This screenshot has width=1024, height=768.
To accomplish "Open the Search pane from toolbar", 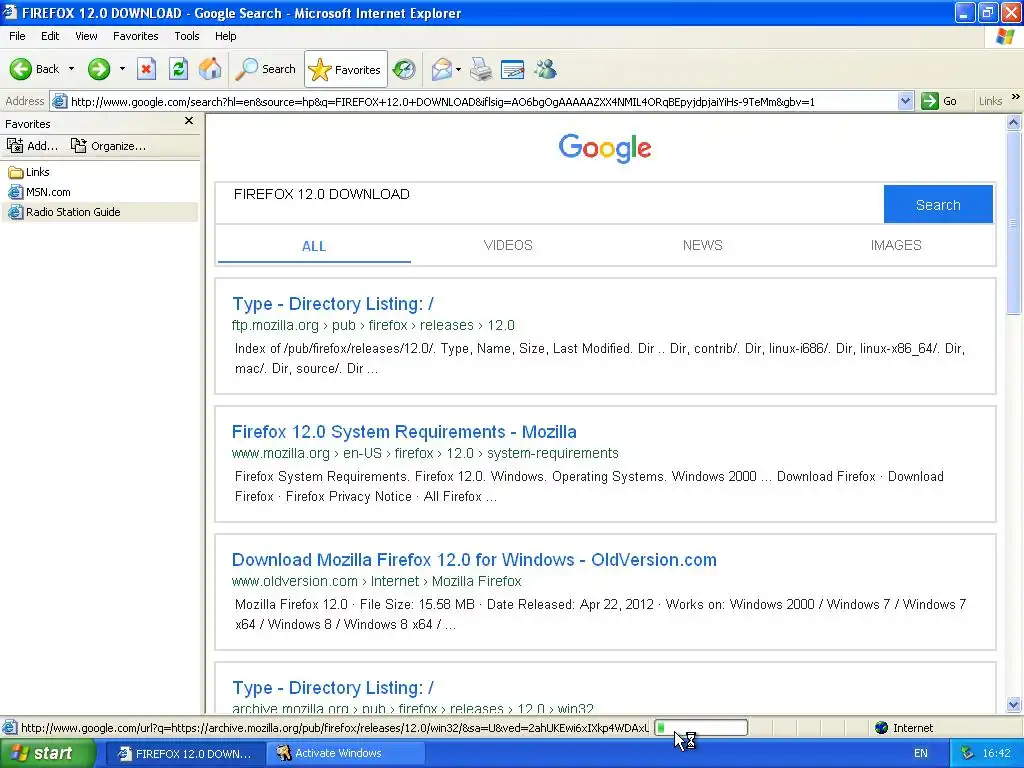I will [x=265, y=69].
